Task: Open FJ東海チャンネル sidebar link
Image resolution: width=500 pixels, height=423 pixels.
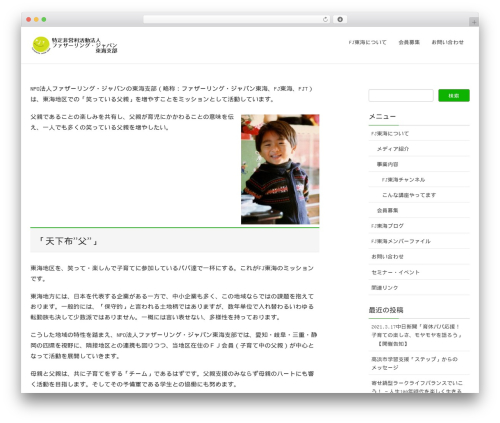Action: pyautogui.click(x=403, y=180)
